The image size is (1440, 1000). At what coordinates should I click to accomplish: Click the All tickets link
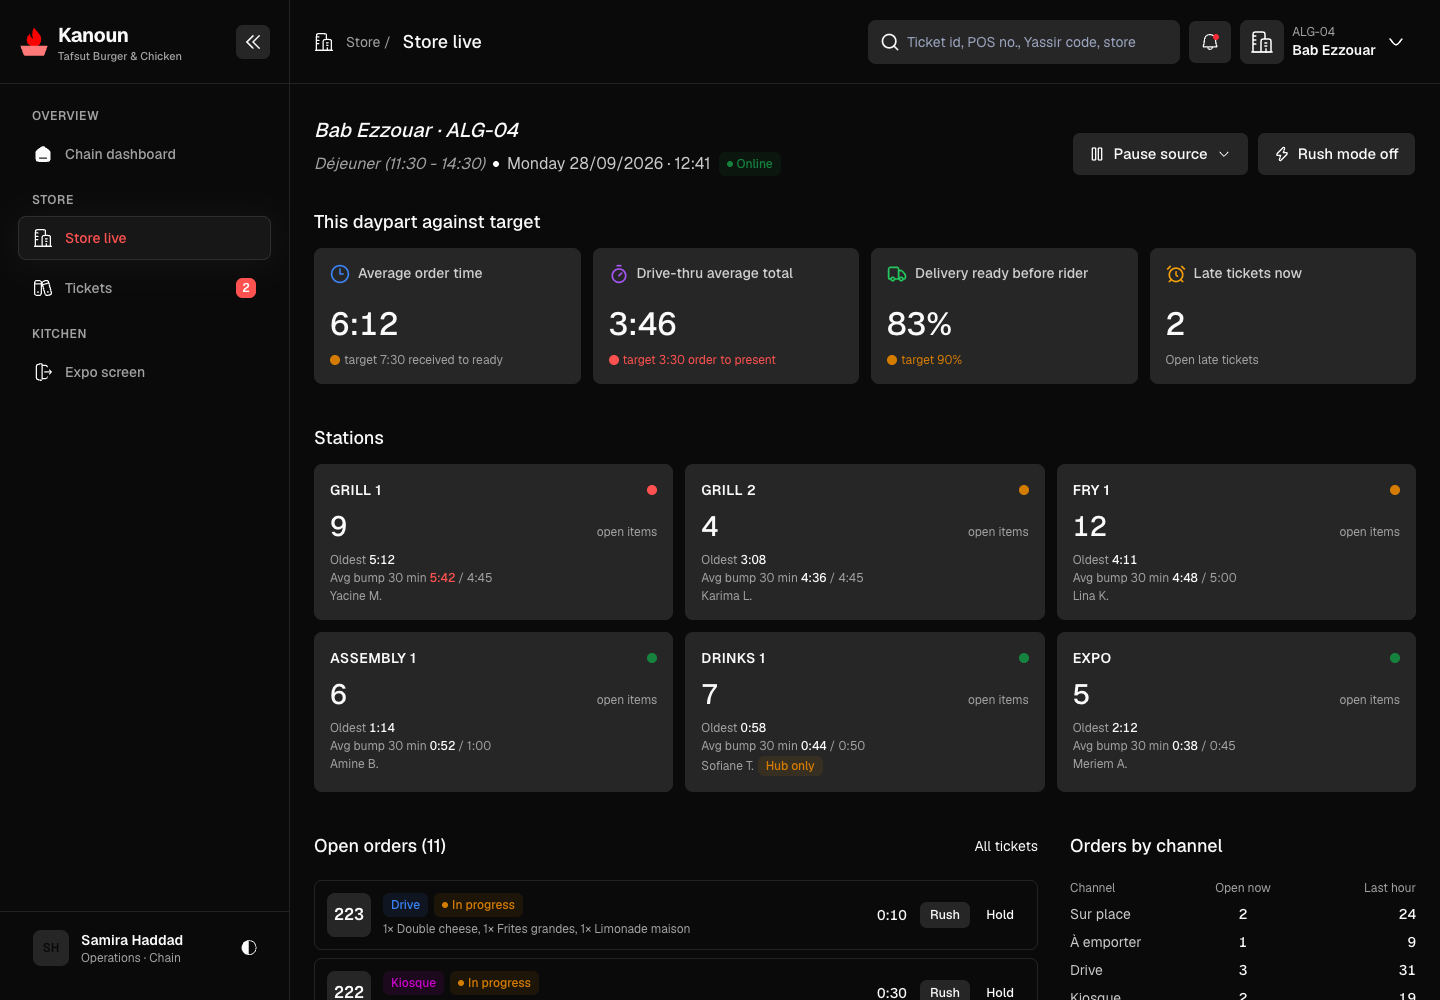[1006, 846]
